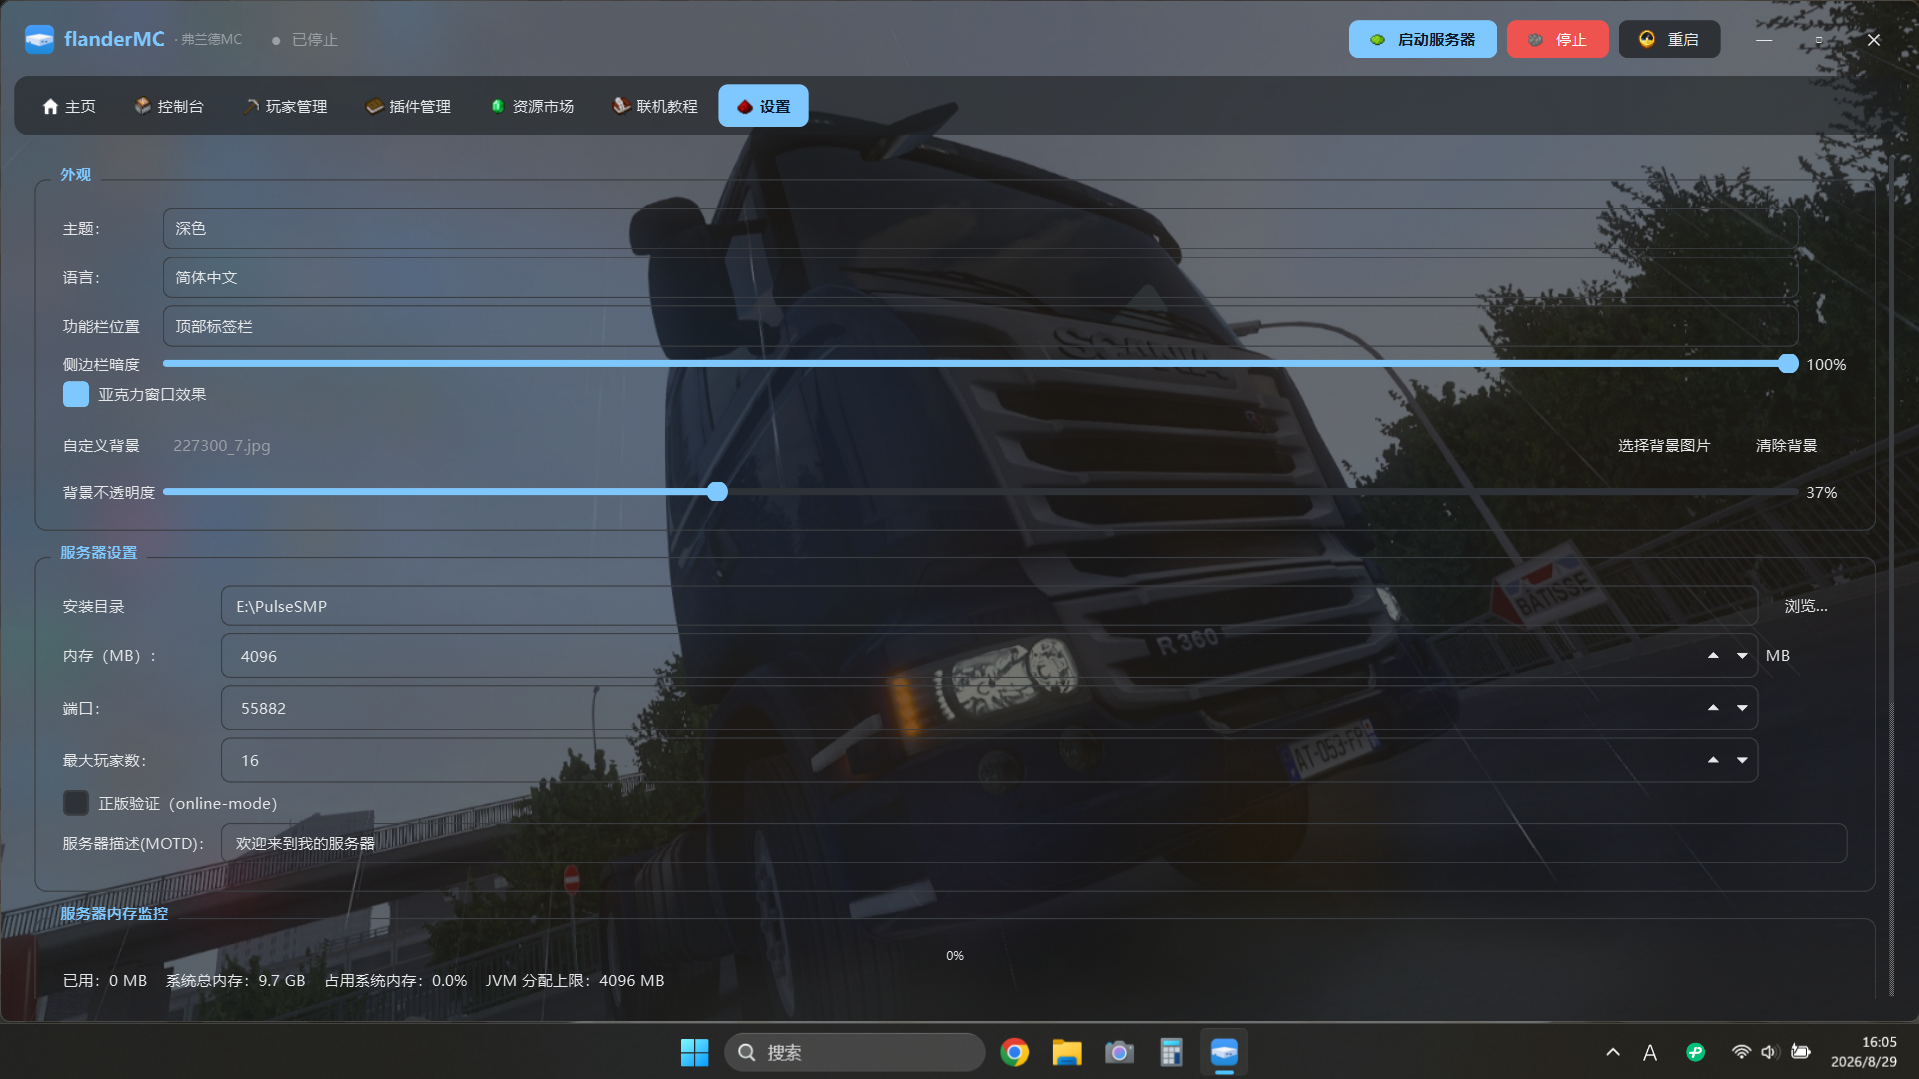Switch to the 玩家管理 tab
Screen dimensions: 1919x1079
tap(286, 106)
